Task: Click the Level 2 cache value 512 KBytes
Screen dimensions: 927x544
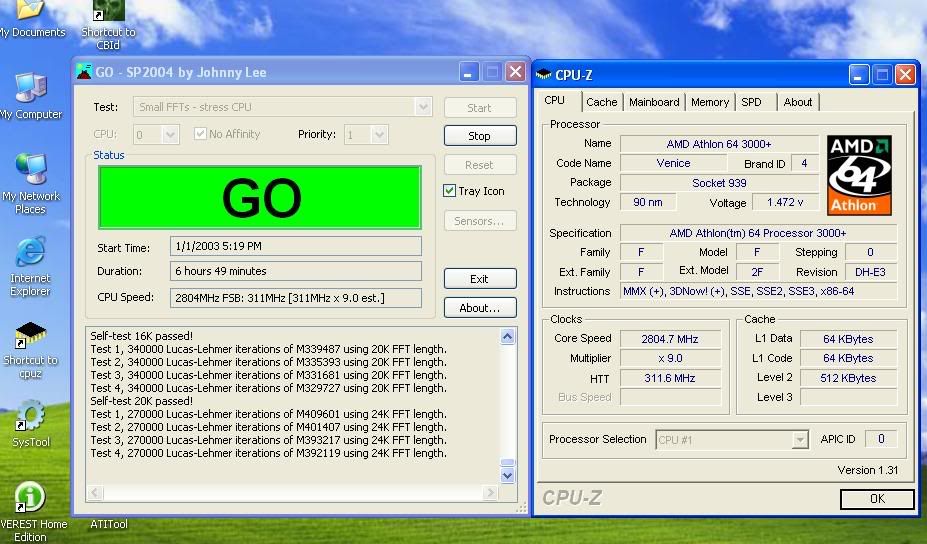Action: point(848,378)
